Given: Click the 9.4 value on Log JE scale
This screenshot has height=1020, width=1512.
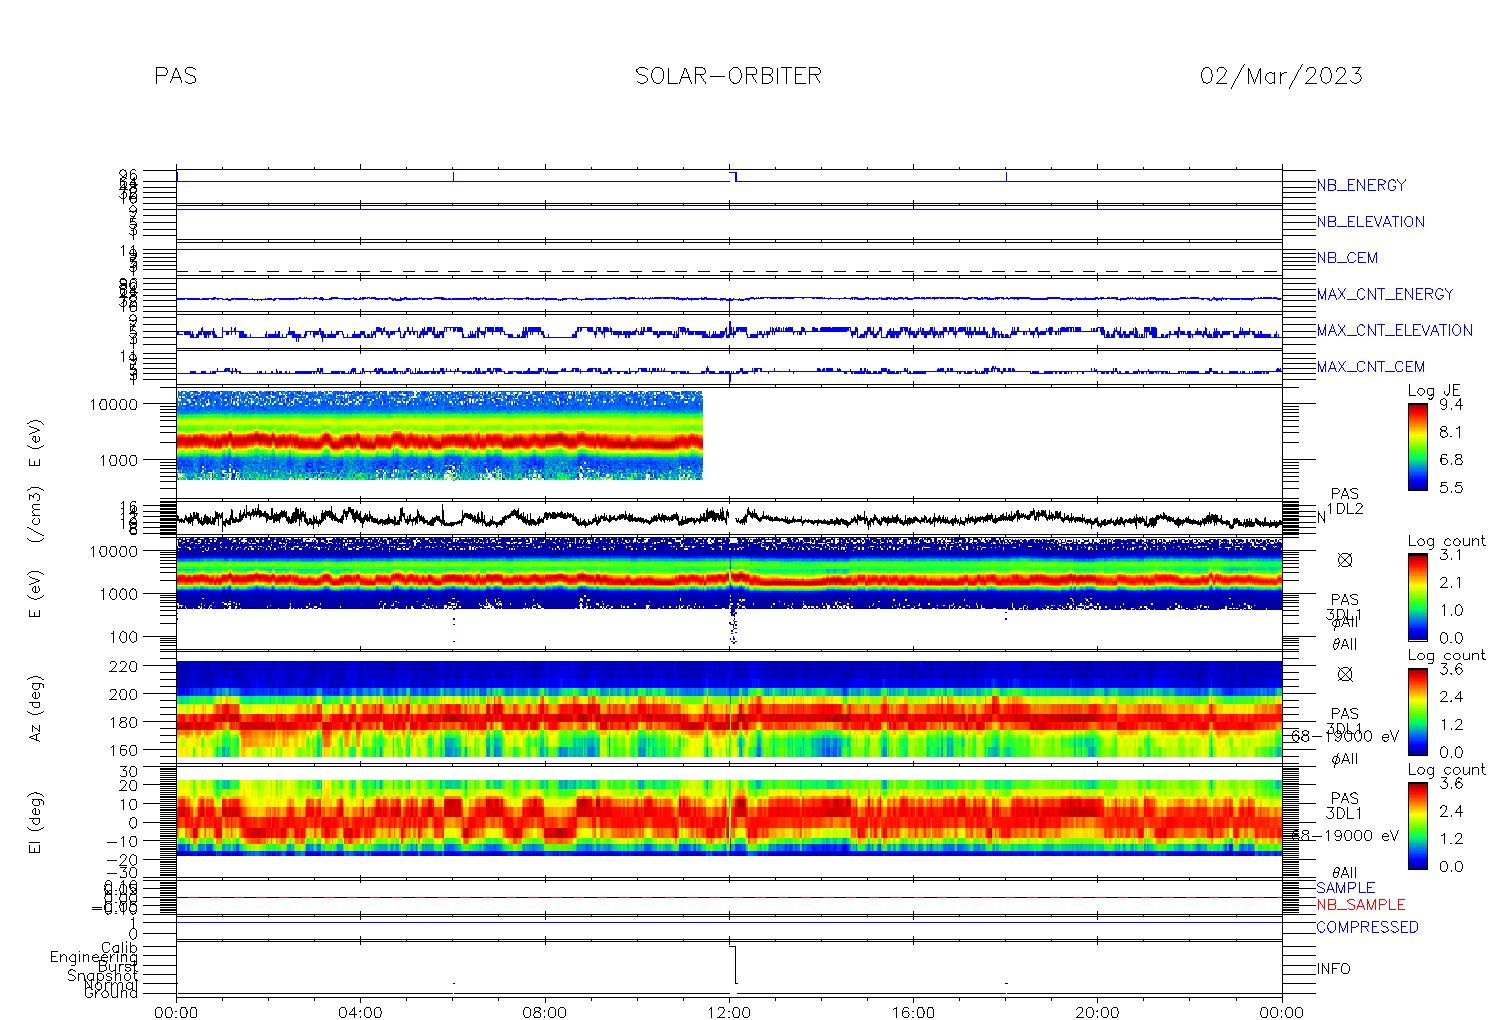Looking at the screenshot, I should (1450, 405).
